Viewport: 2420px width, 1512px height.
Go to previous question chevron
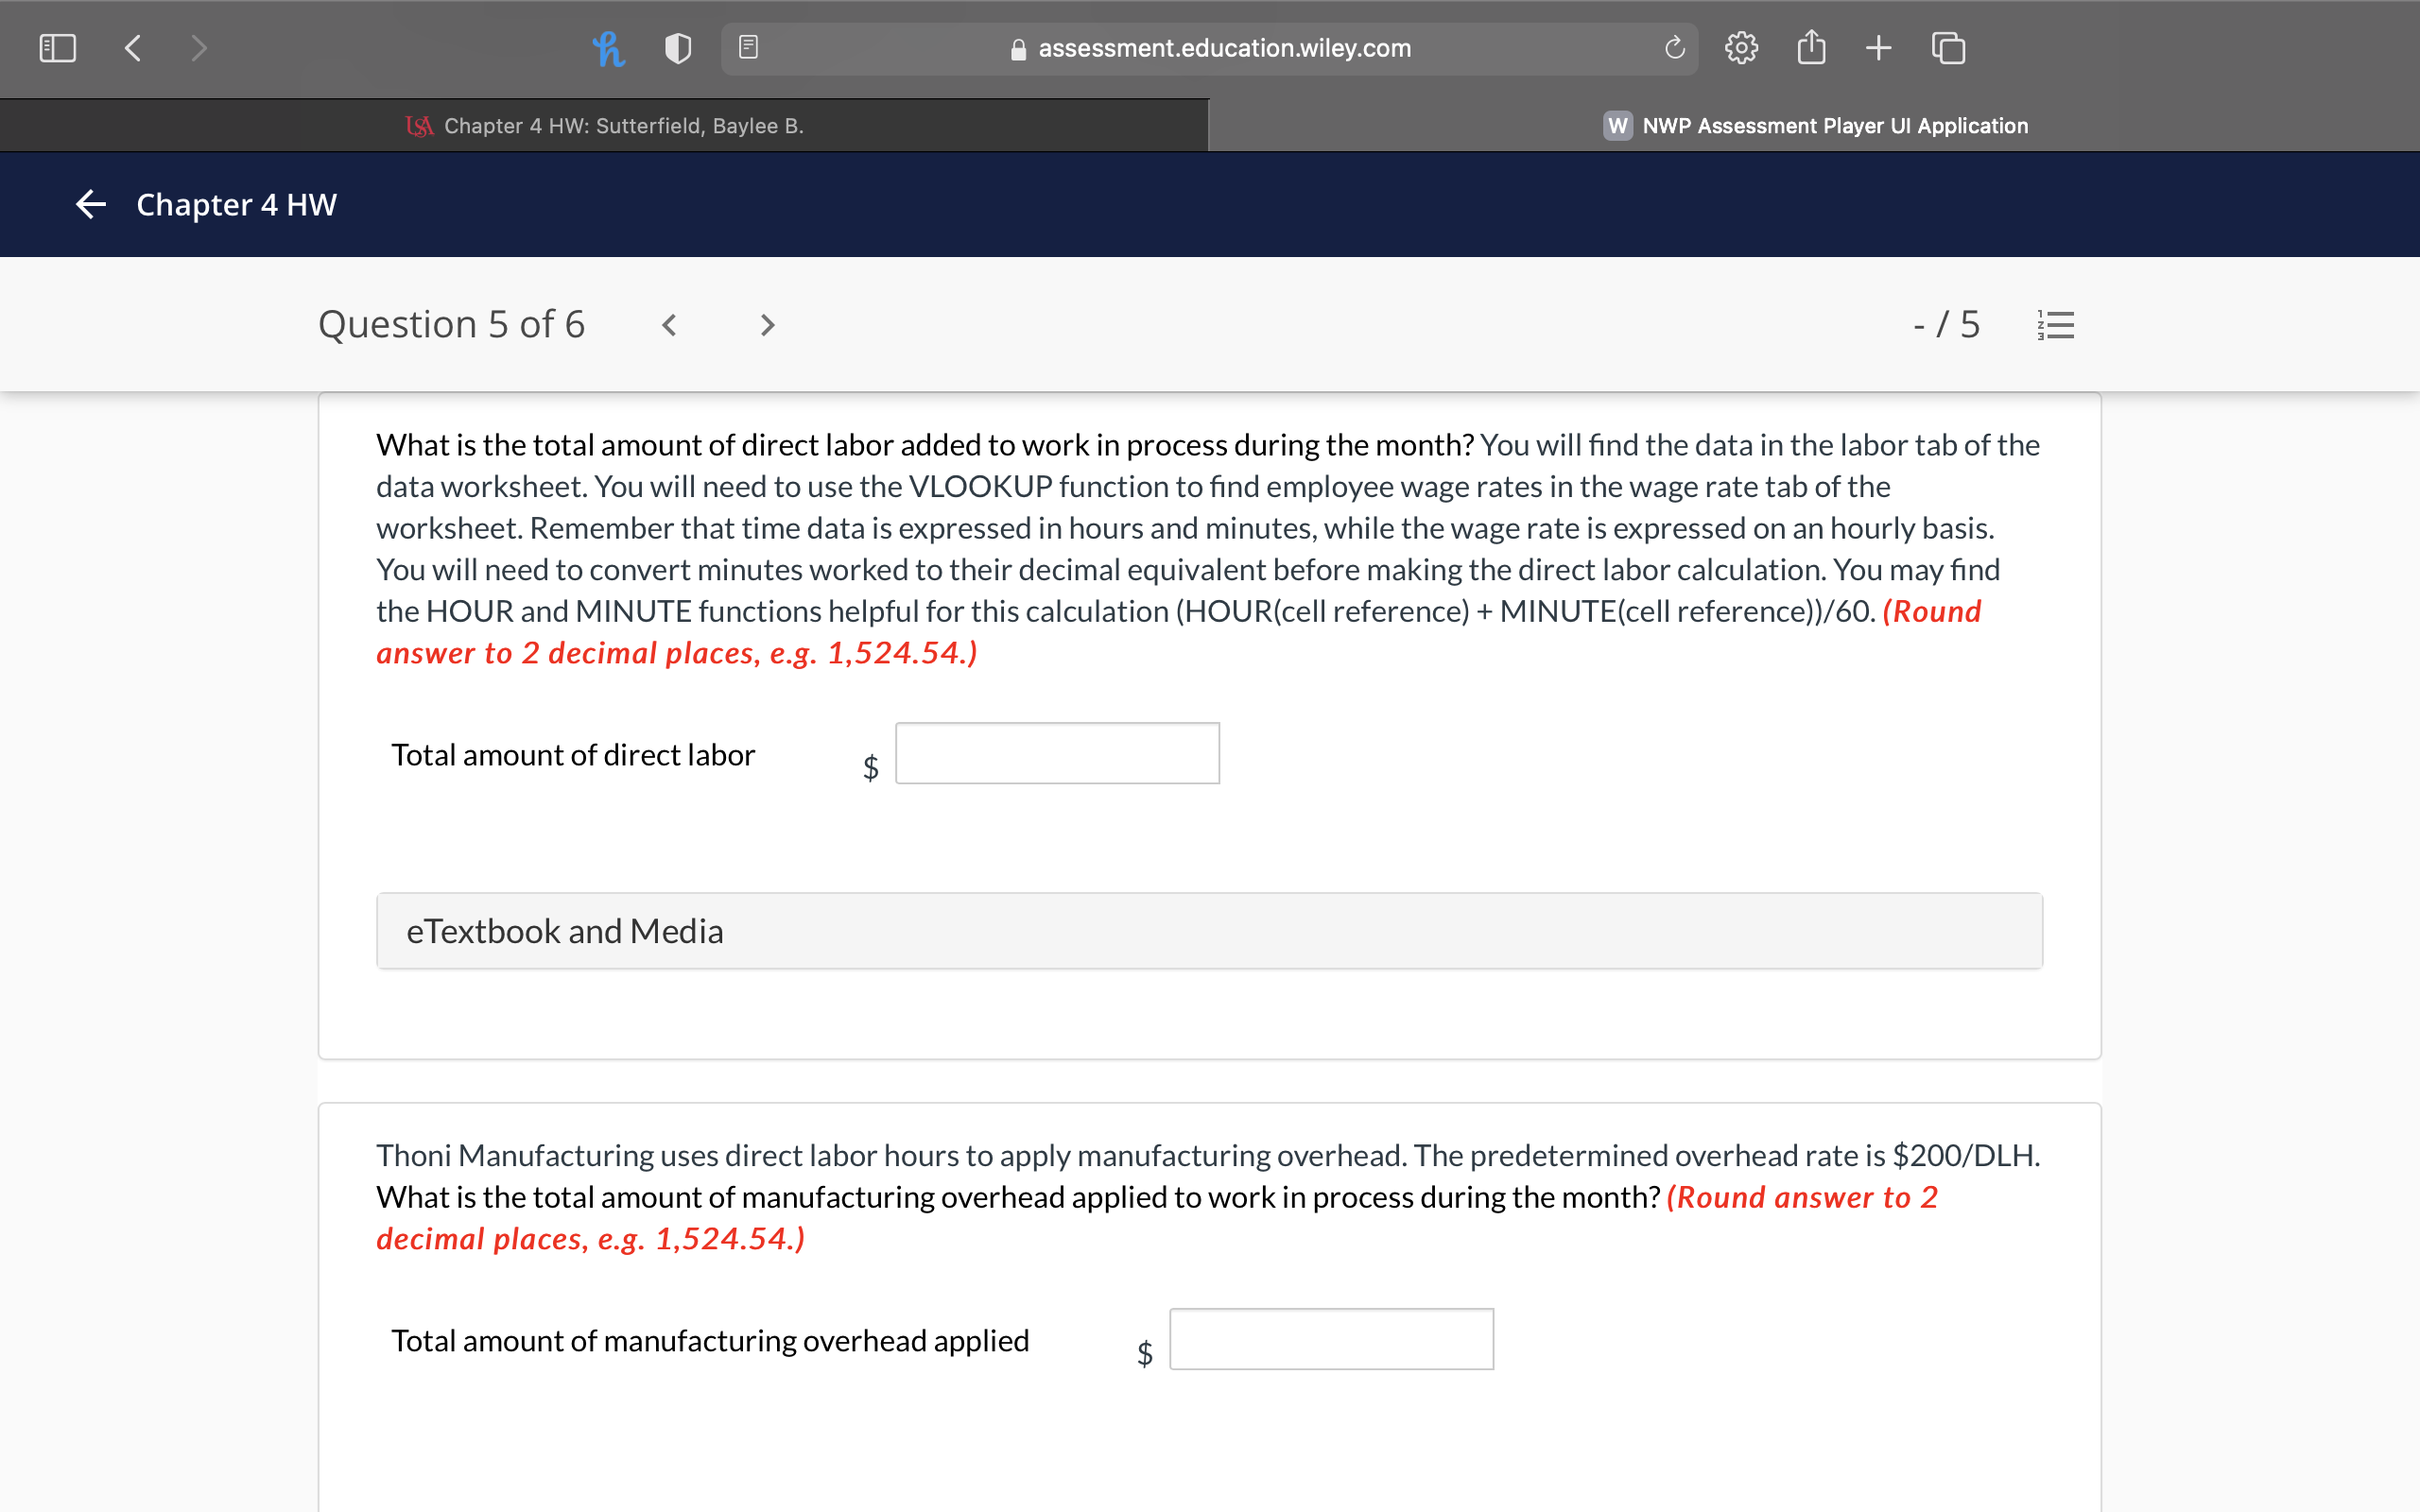670,325
